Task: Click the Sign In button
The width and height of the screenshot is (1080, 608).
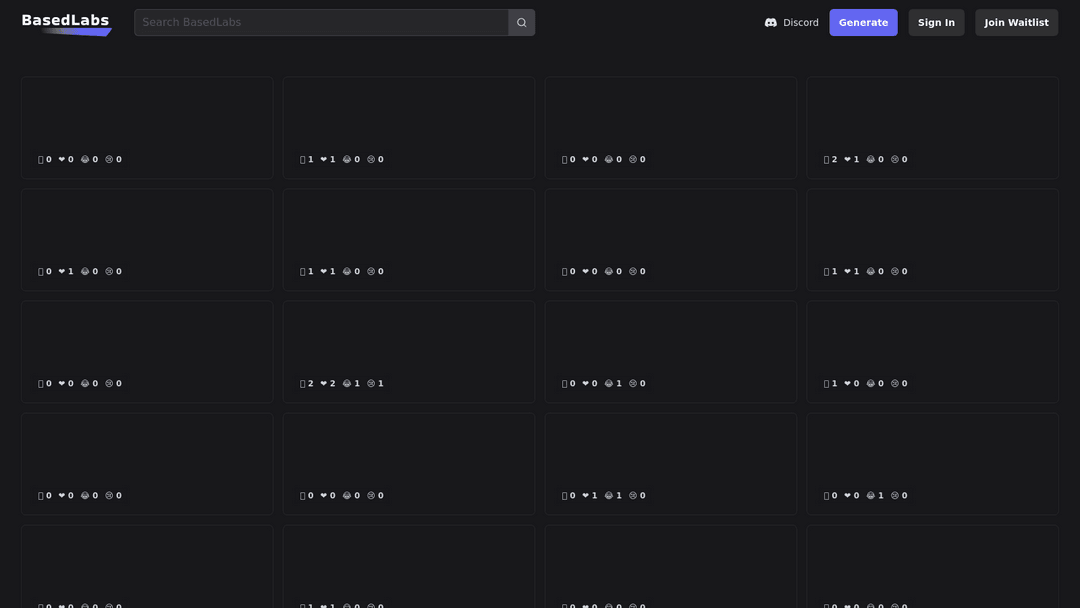Action: coord(935,23)
